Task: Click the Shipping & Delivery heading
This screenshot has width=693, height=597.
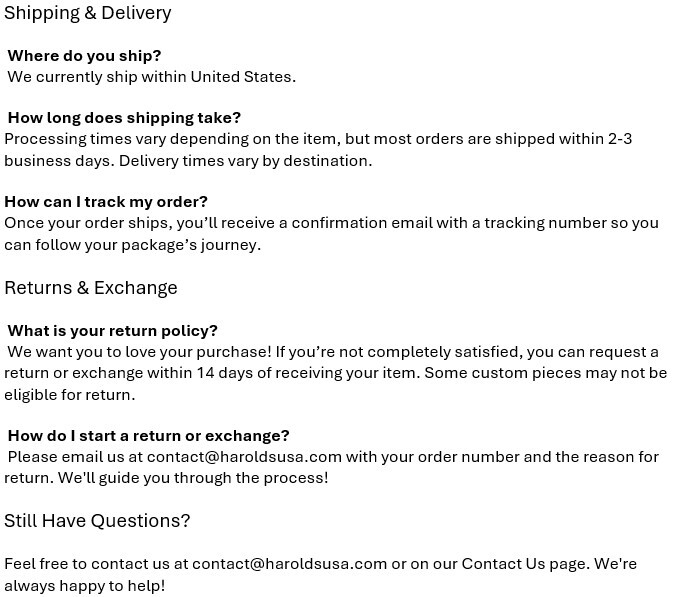Action: 88,13
